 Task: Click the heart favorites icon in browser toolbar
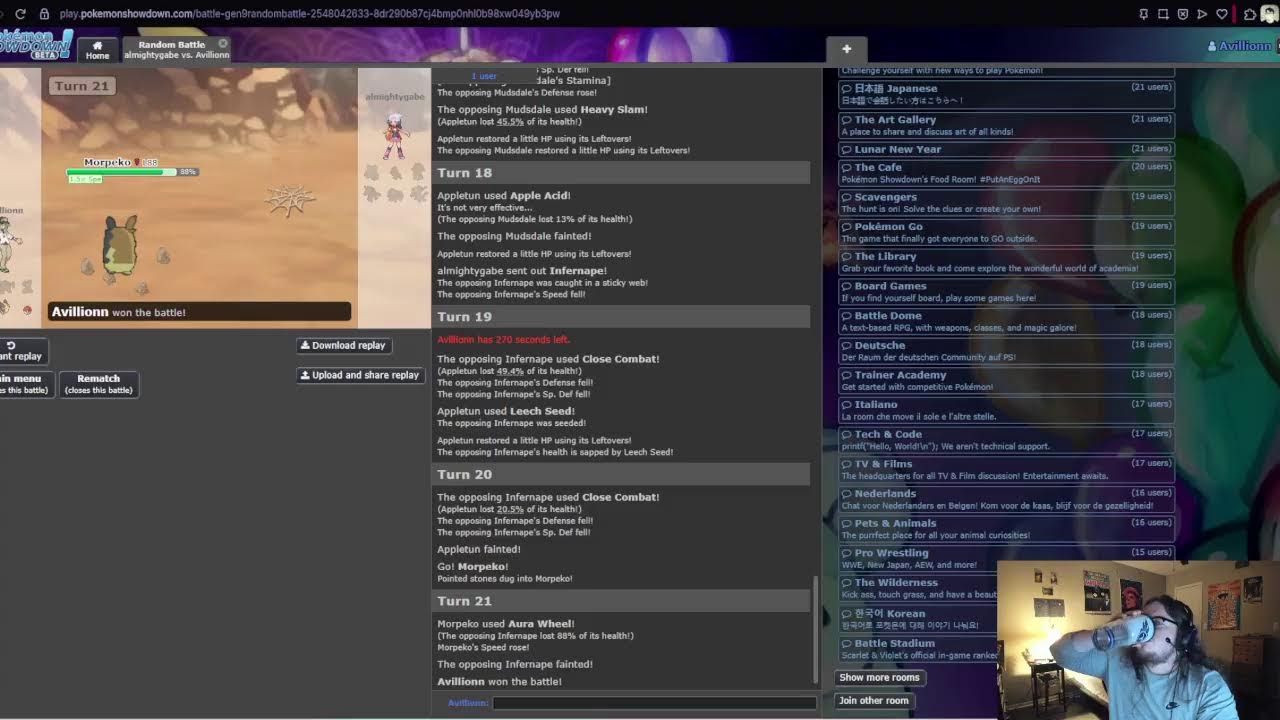coord(1221,14)
